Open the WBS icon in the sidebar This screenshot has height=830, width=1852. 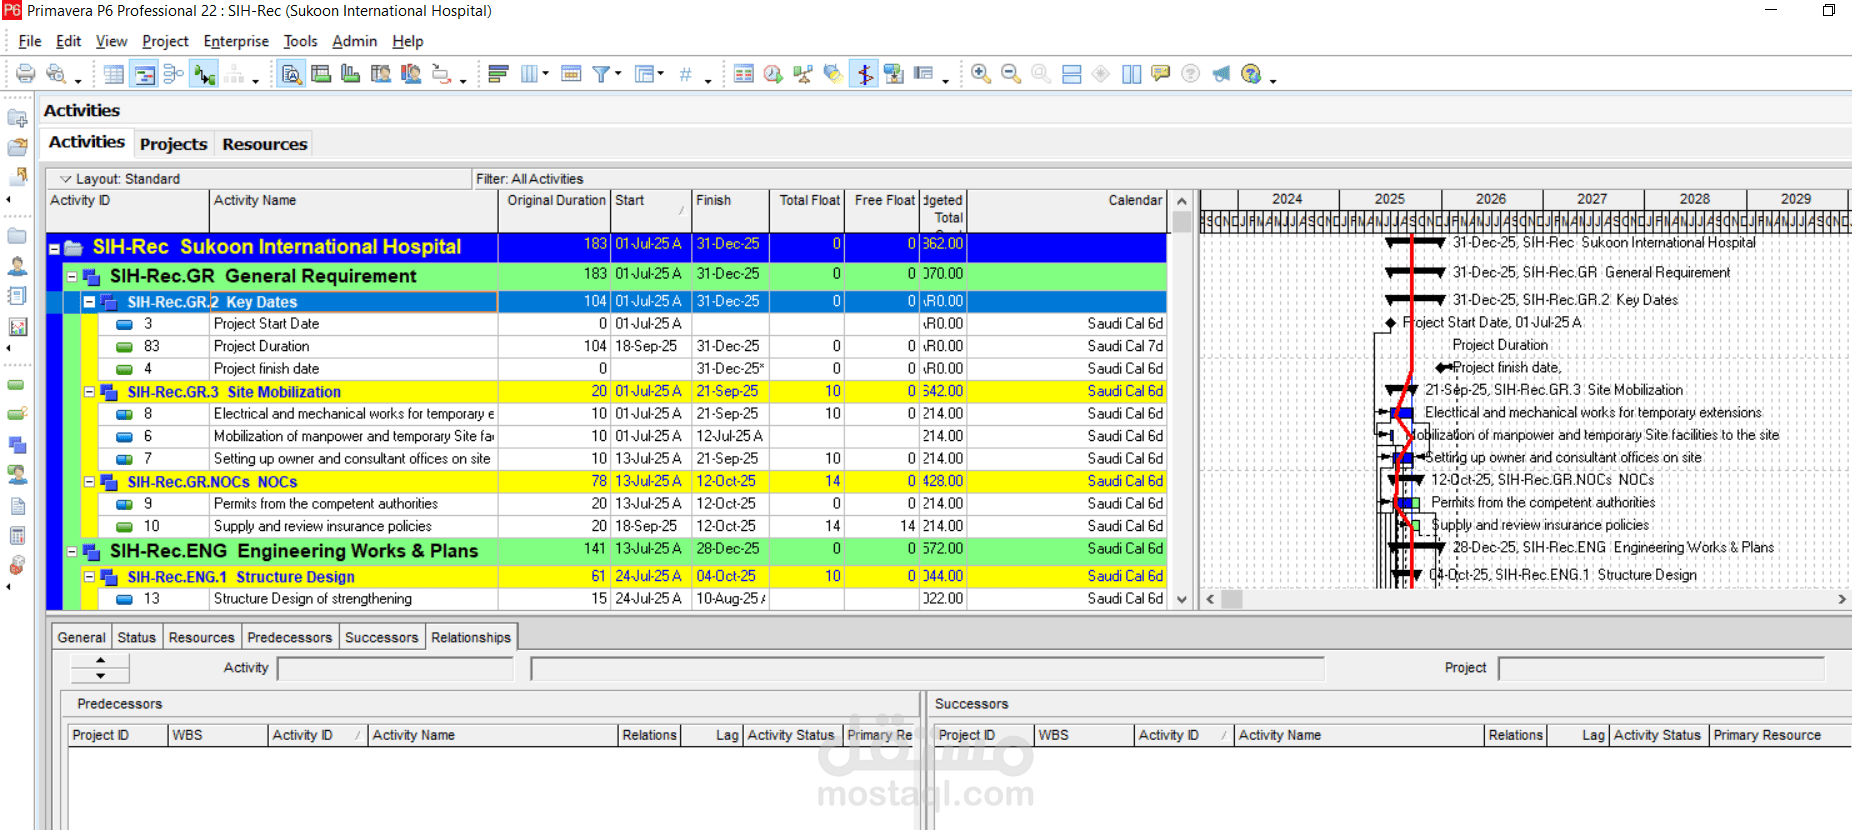17,445
